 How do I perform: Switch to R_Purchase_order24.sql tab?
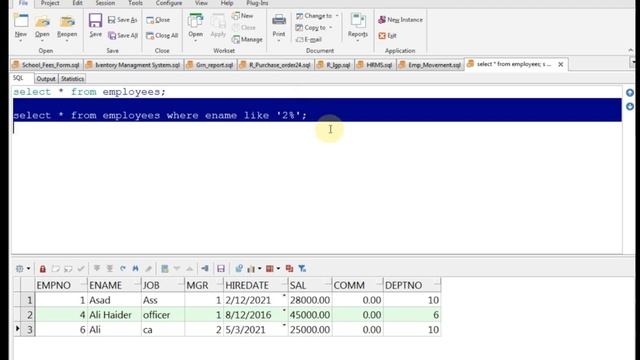pyautogui.click(x=276, y=65)
